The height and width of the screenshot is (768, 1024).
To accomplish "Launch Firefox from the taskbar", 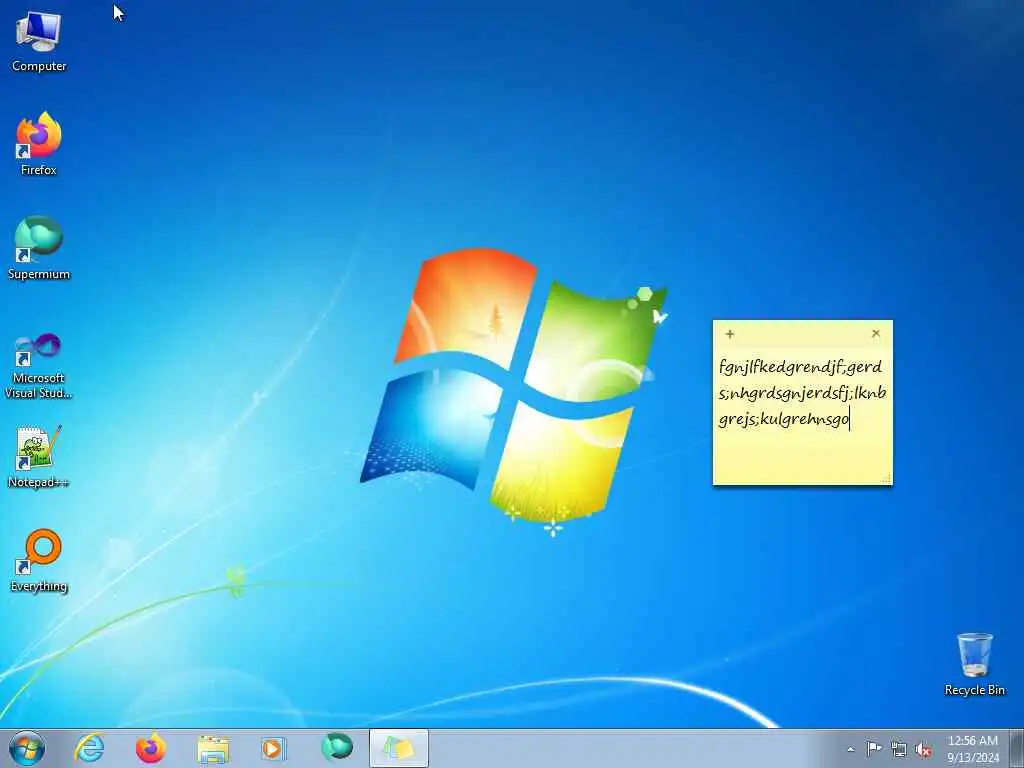I will [151, 748].
